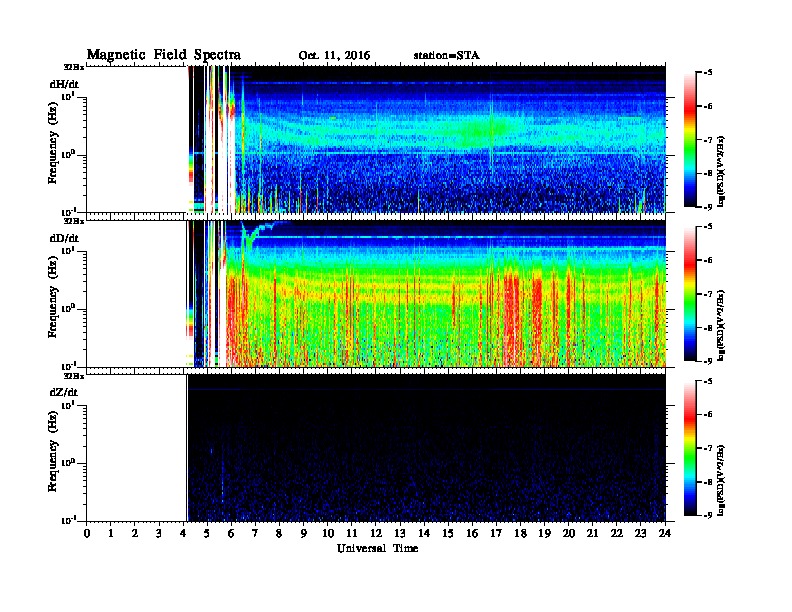Click the "Magnetic Field Spectra" title

[164, 55]
